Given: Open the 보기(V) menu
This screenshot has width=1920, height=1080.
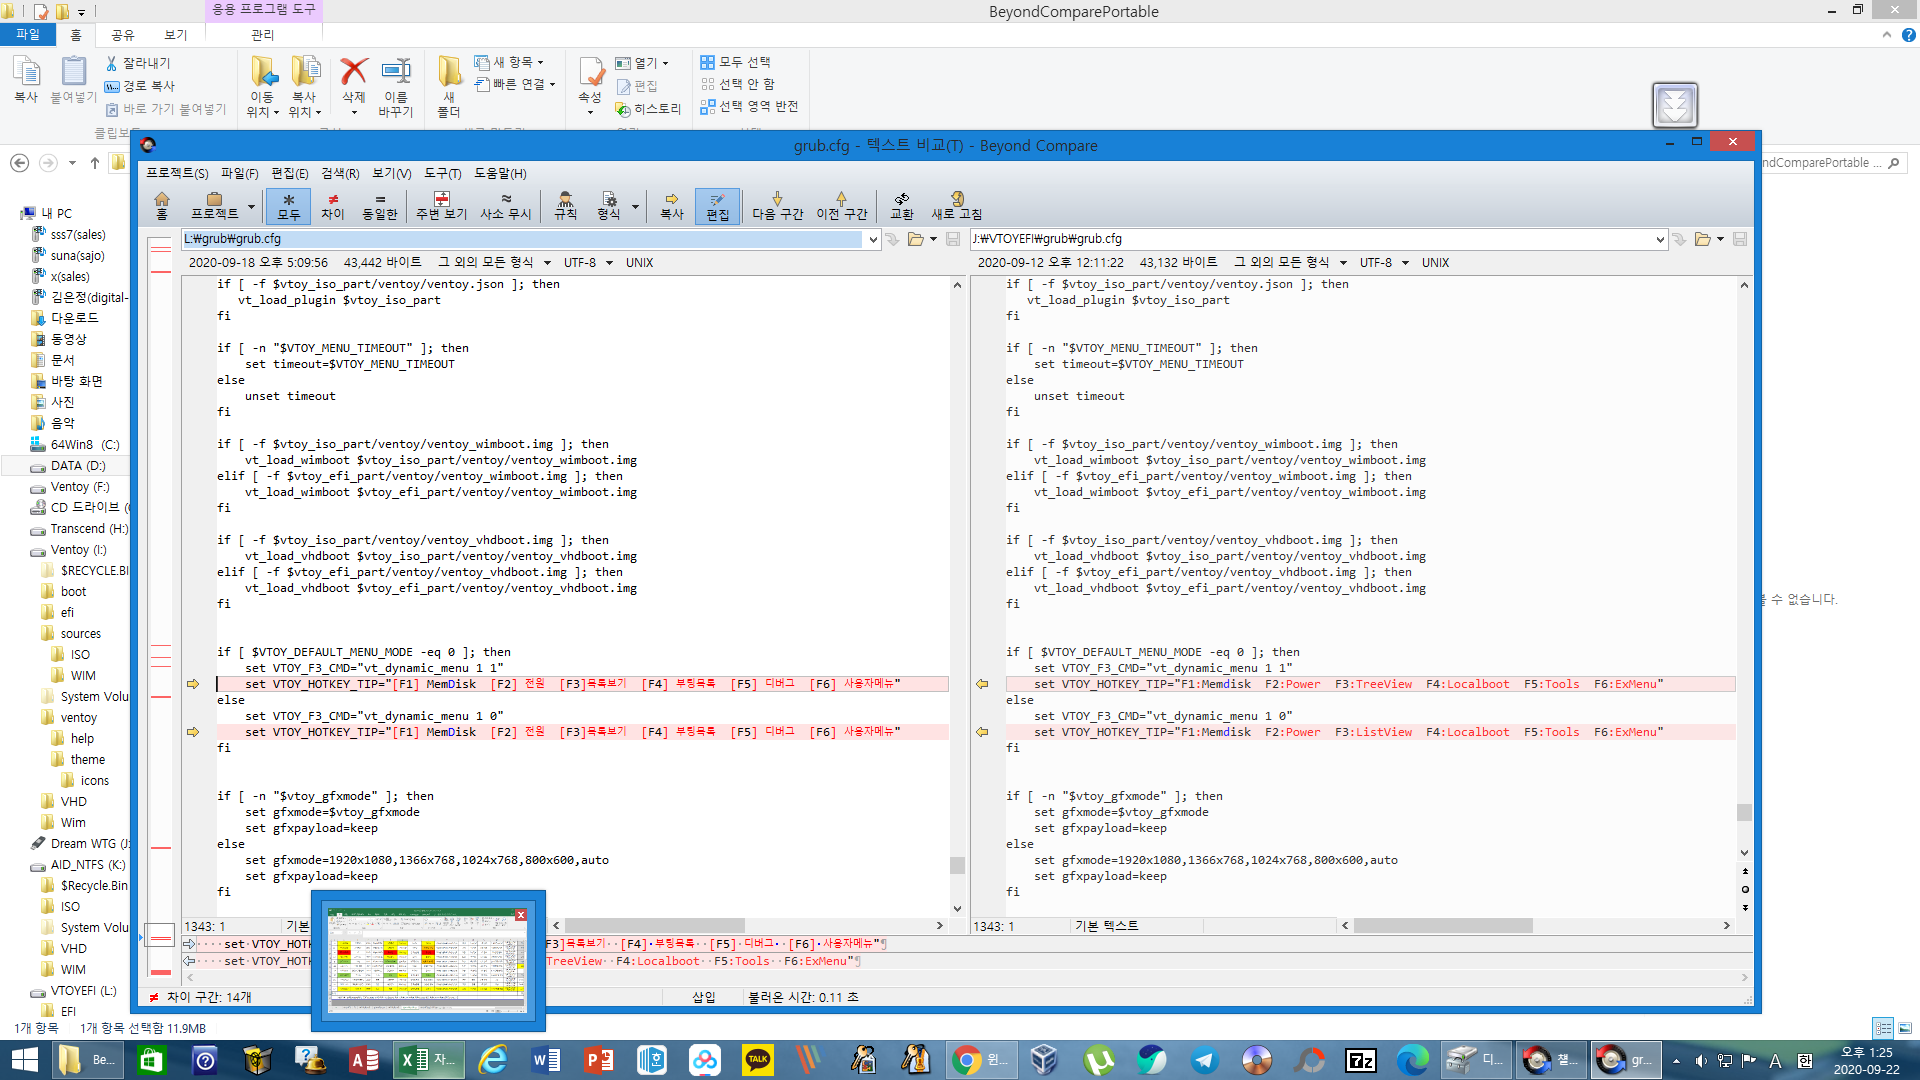Looking at the screenshot, I should coord(392,173).
